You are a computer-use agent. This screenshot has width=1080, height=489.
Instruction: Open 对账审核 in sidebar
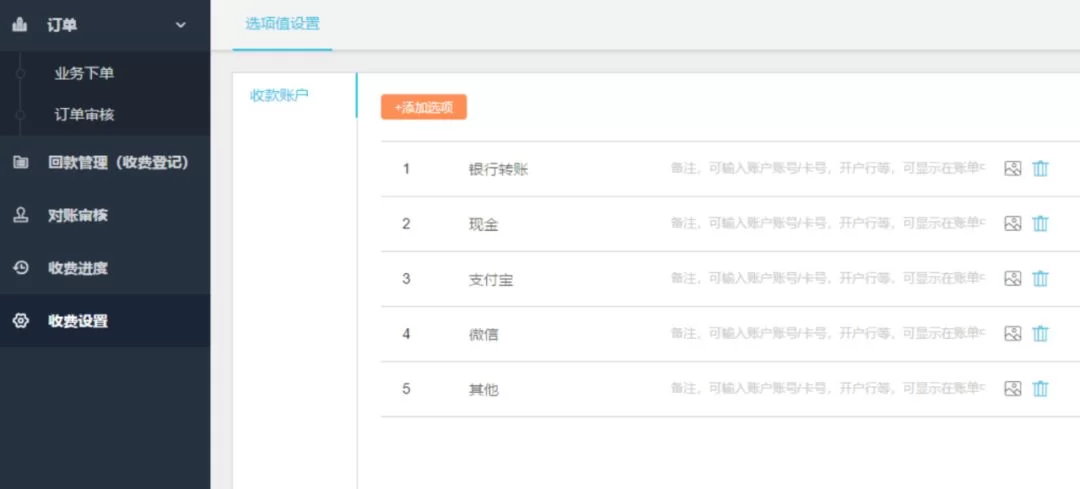click(77, 215)
